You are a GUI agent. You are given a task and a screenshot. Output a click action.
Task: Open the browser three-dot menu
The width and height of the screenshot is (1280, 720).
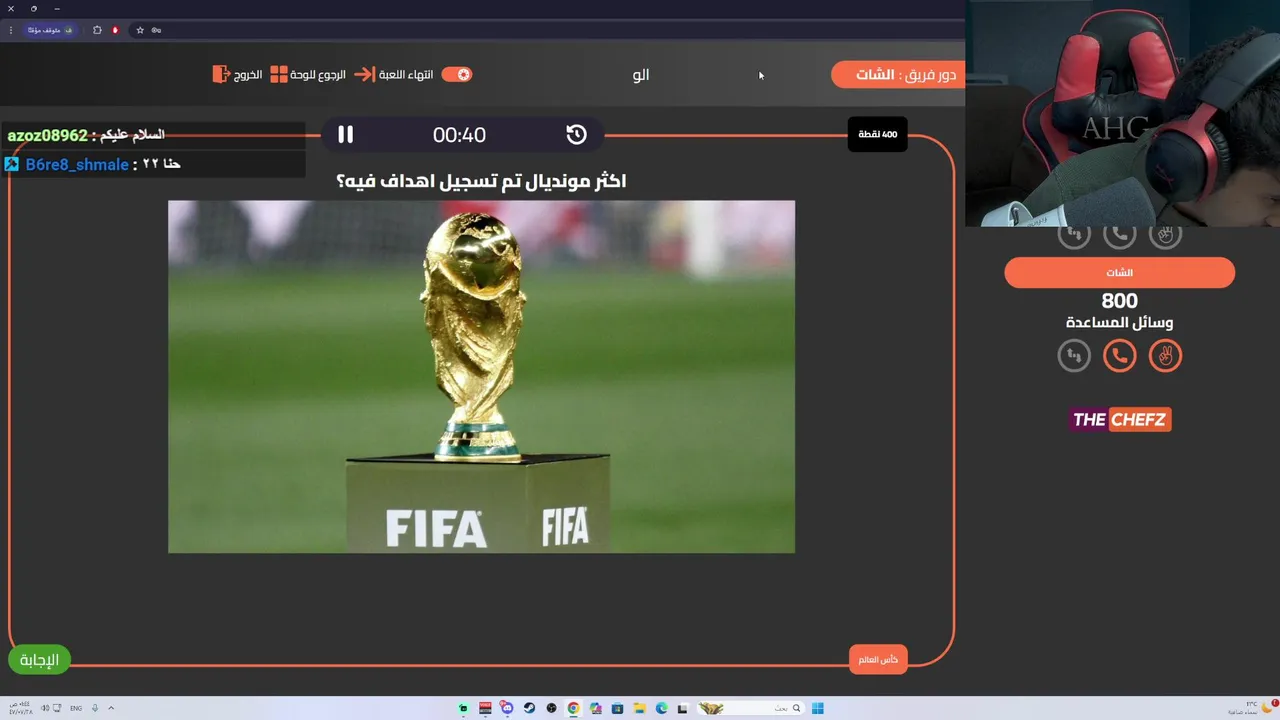coord(11,30)
